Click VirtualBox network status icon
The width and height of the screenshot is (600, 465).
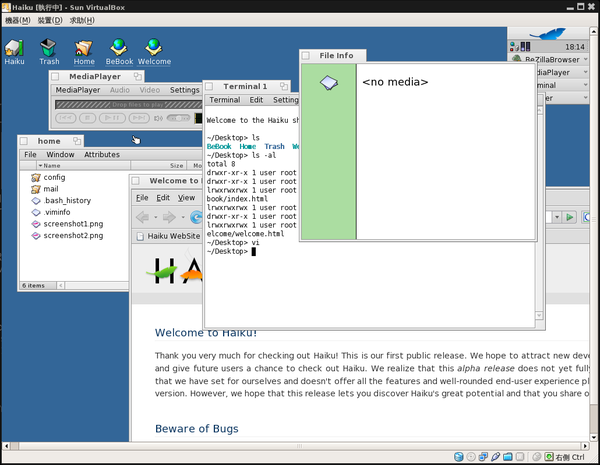[x=483, y=457]
